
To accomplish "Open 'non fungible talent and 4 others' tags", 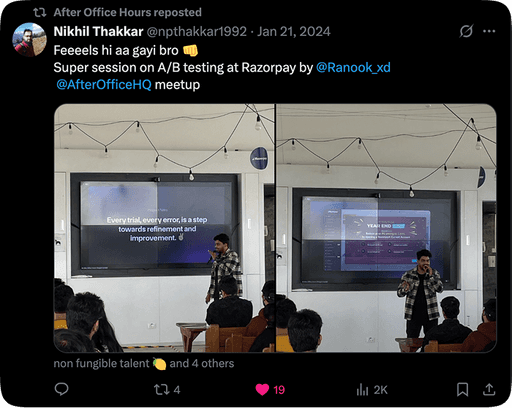I will click(144, 363).
